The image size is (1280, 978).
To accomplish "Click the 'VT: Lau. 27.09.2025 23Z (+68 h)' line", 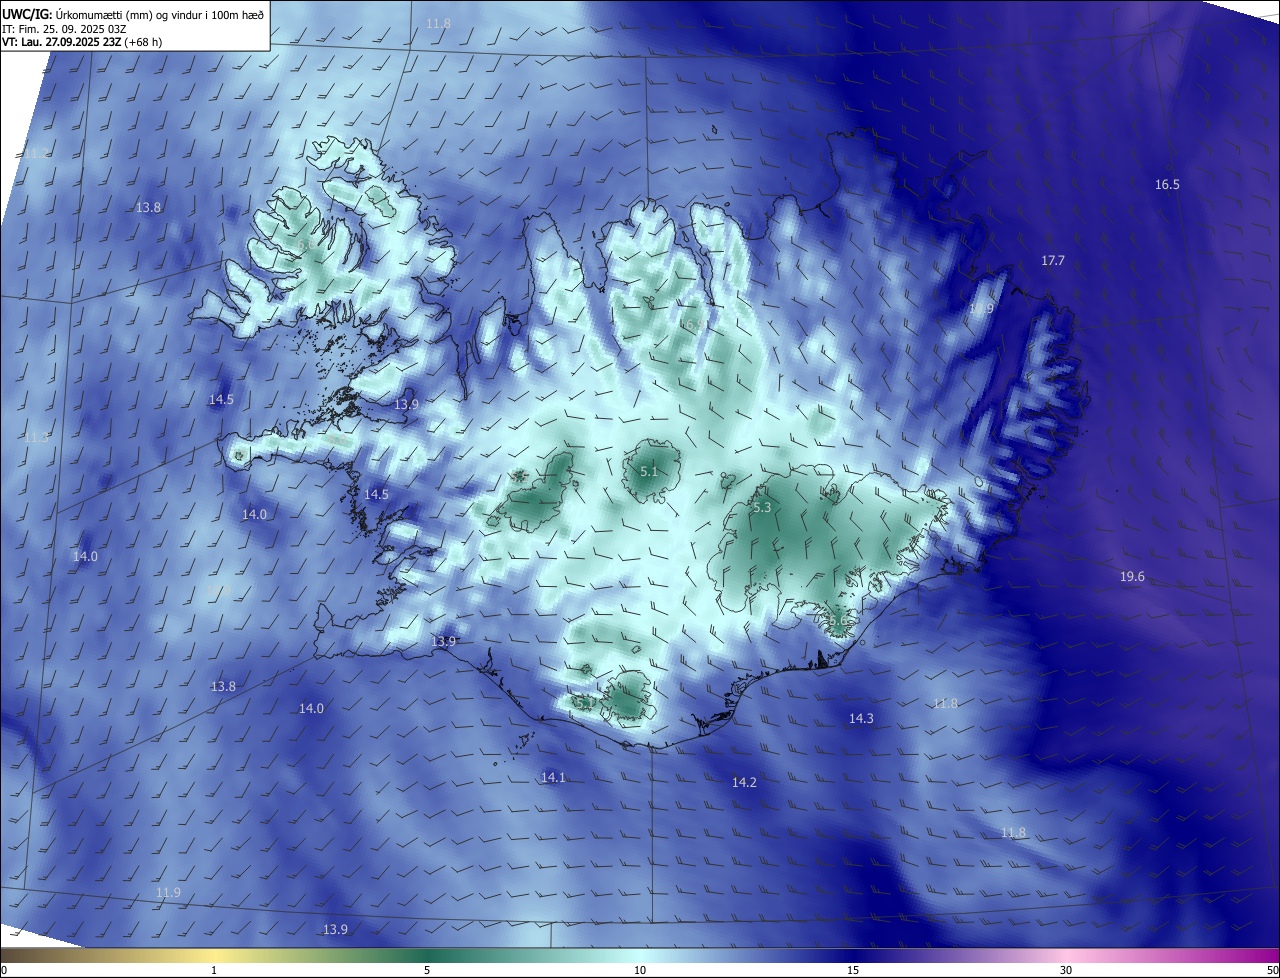I will pos(82,42).
